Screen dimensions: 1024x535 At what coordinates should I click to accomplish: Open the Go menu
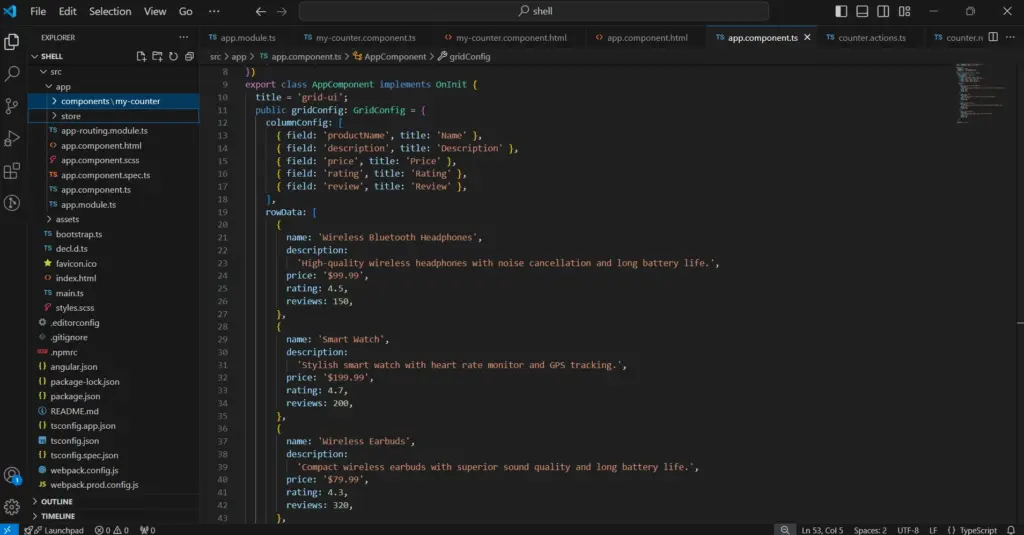point(185,11)
